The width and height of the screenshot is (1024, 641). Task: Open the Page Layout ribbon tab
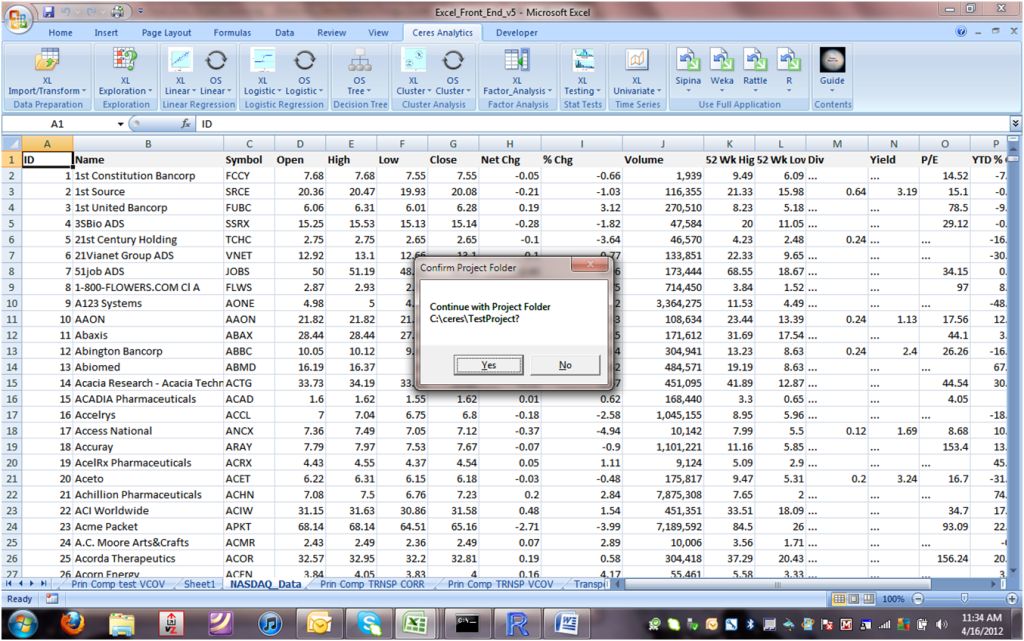(167, 33)
